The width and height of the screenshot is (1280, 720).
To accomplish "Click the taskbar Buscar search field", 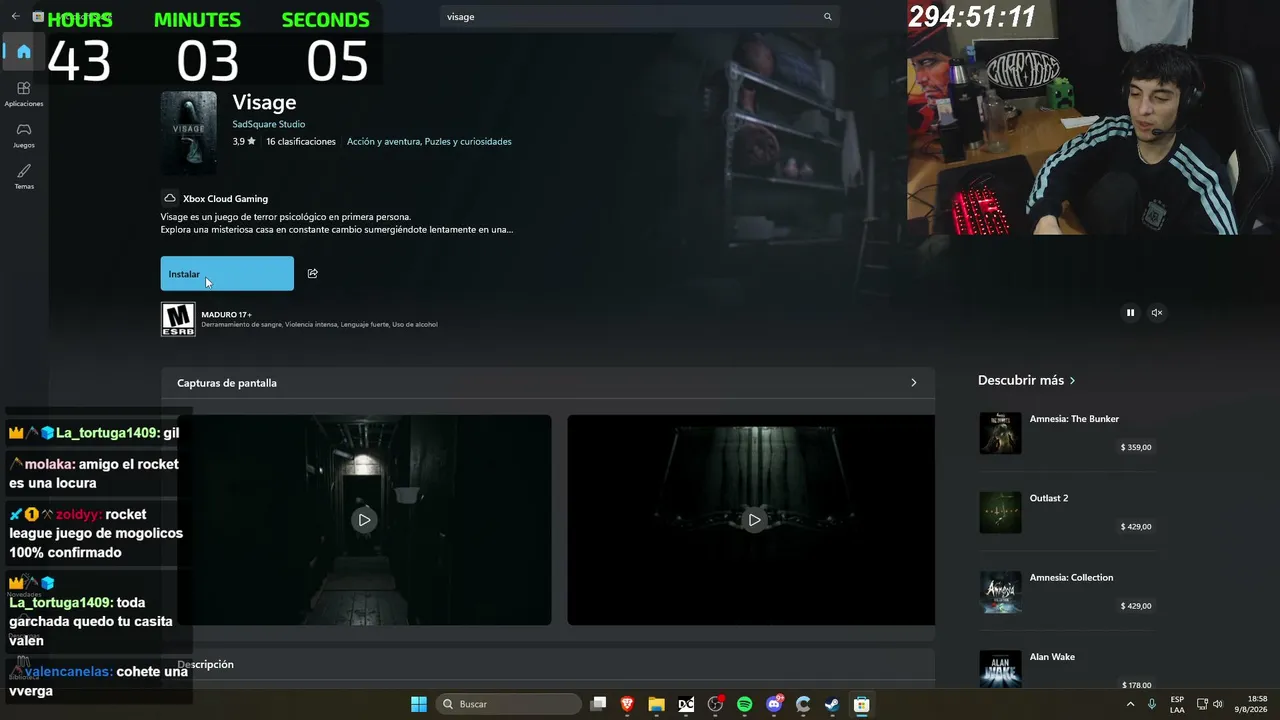I will point(509,704).
